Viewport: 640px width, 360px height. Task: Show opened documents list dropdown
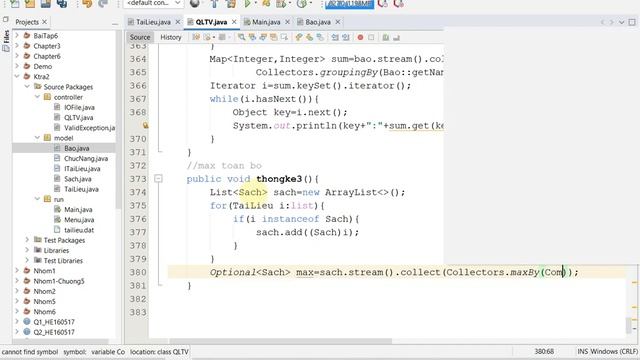coord(622,22)
